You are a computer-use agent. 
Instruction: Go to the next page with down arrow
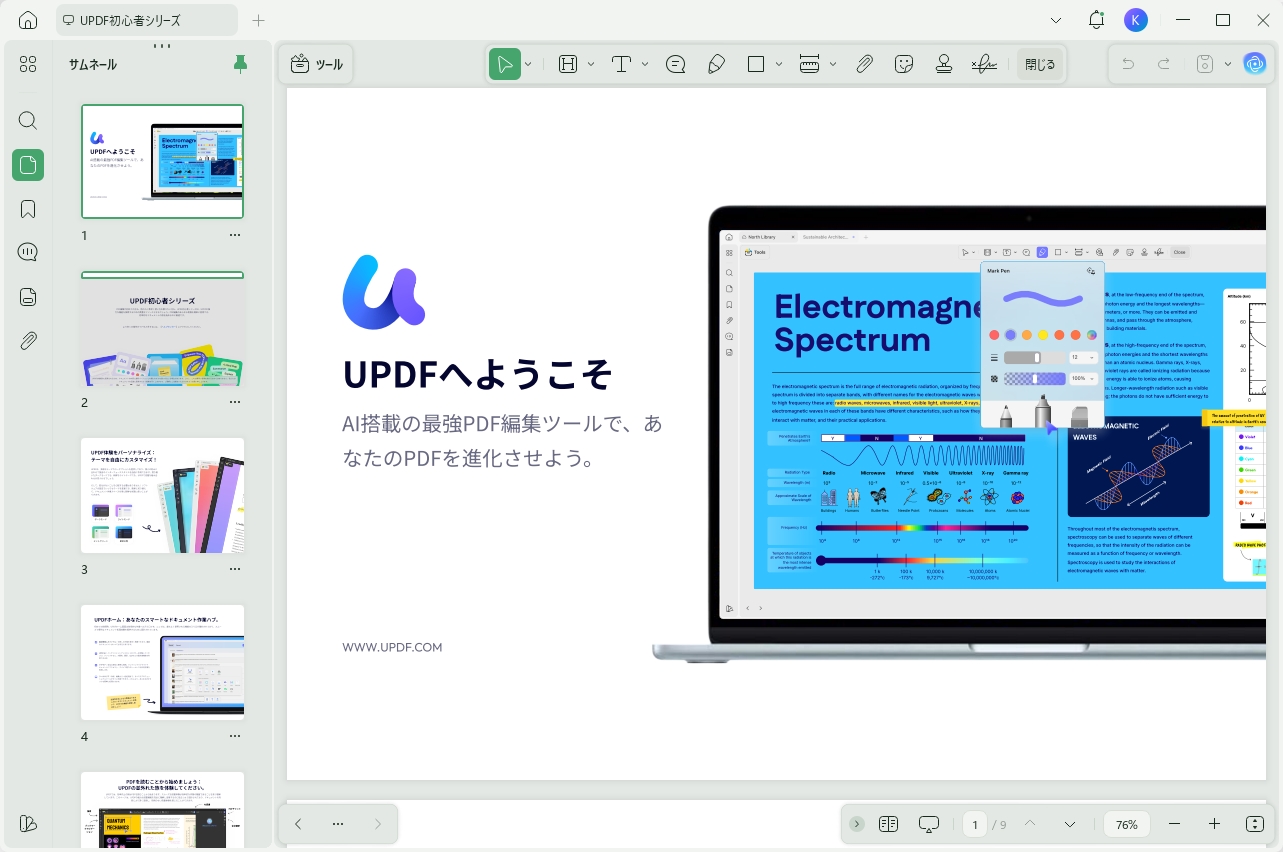(1070, 824)
